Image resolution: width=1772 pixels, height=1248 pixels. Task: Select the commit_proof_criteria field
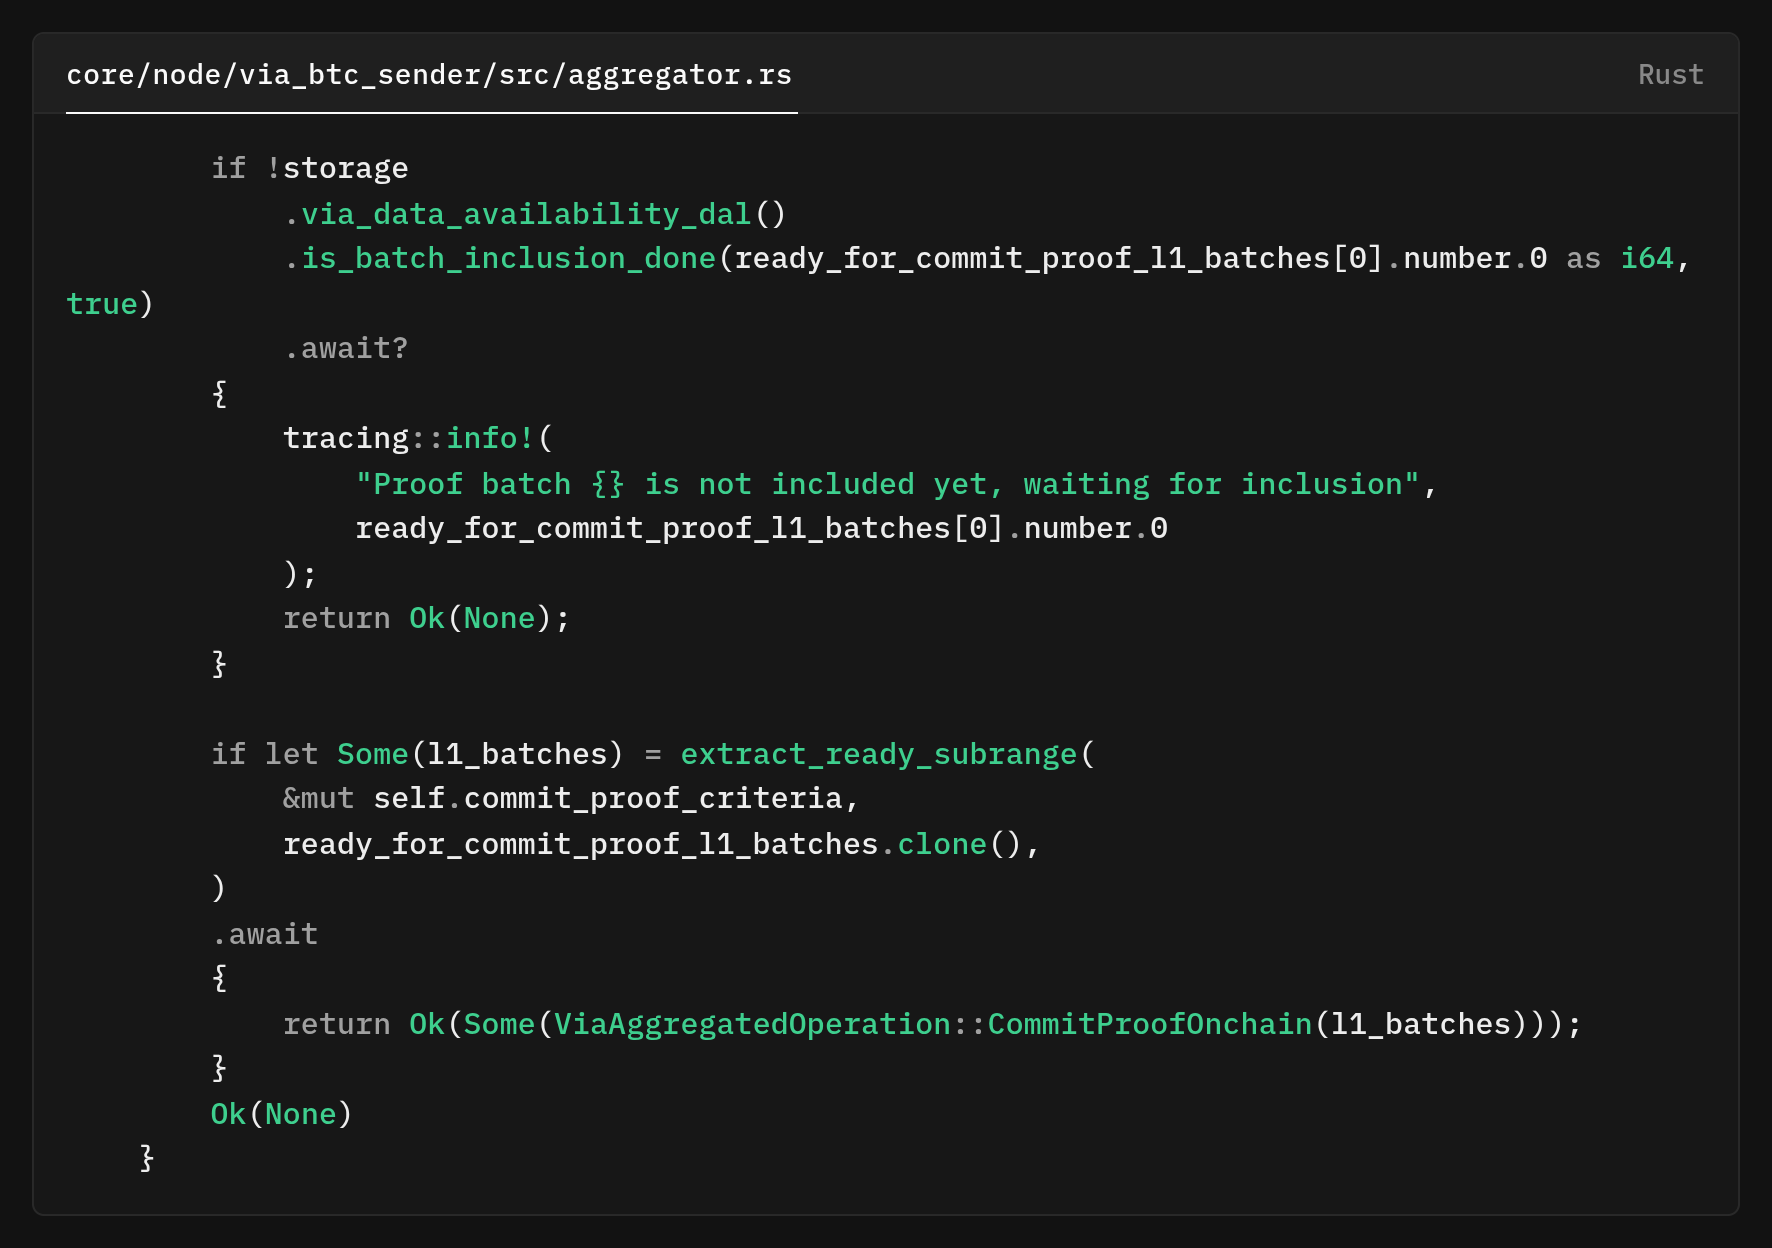click(653, 799)
